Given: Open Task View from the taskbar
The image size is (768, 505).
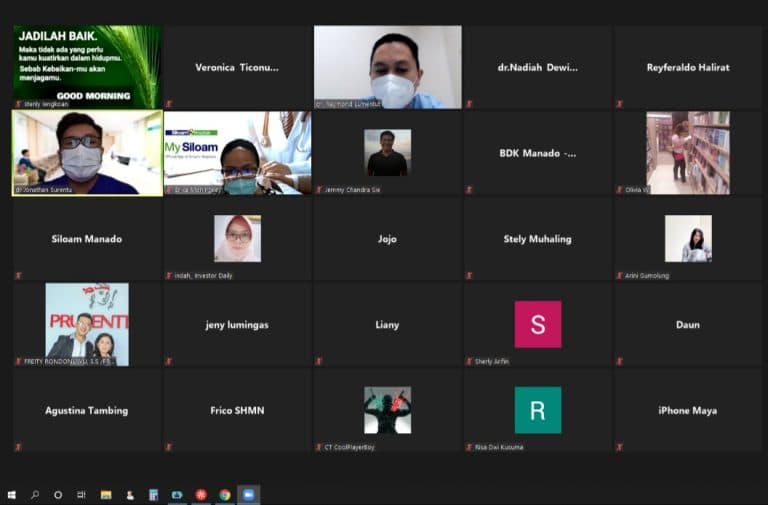Looking at the screenshot, I should click(81, 495).
